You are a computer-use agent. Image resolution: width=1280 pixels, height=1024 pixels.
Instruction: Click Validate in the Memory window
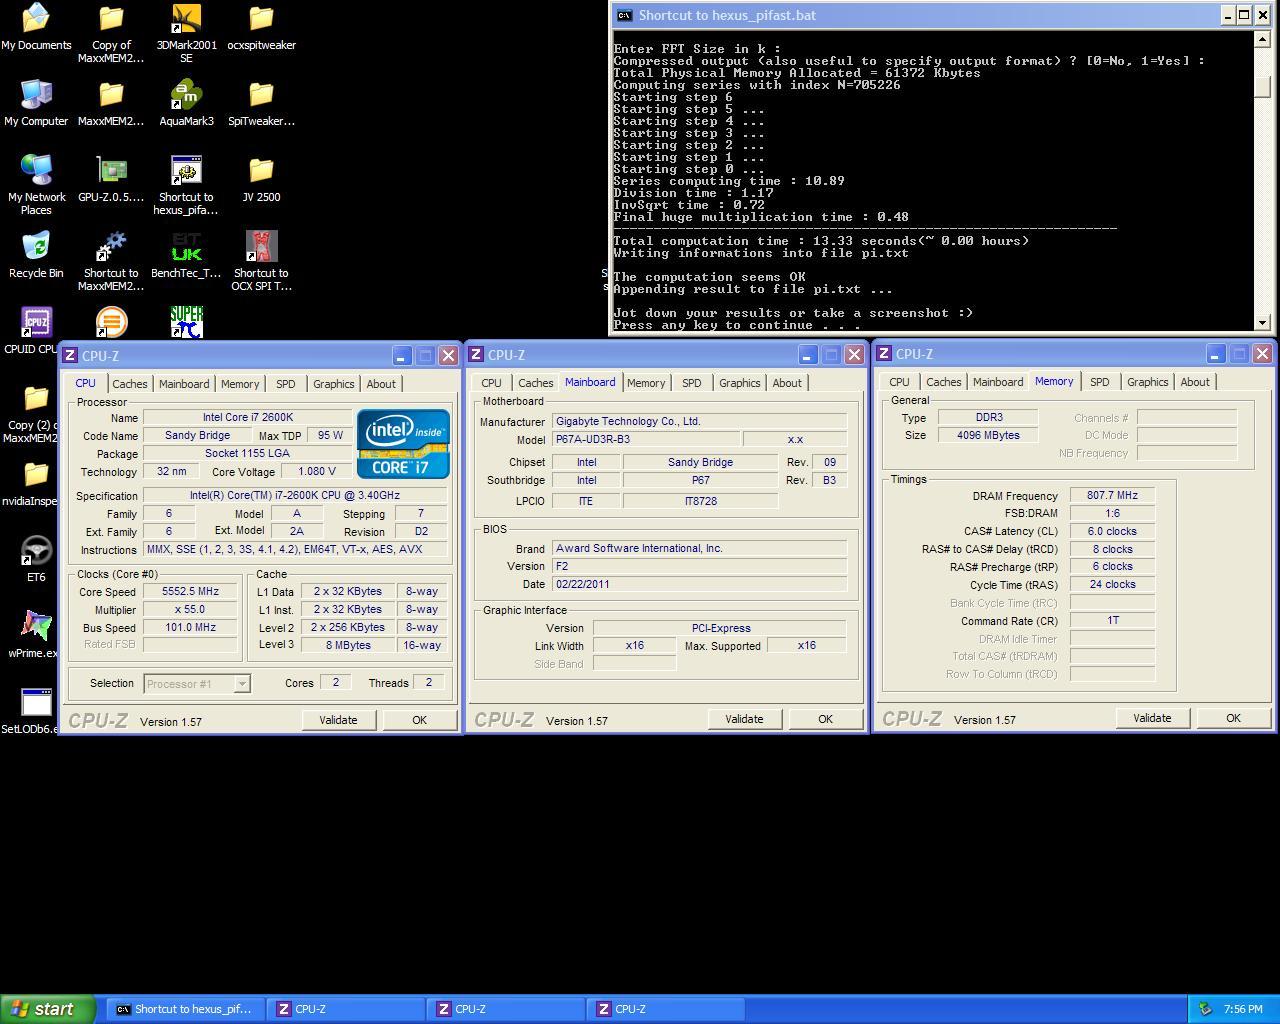[x=1152, y=718]
